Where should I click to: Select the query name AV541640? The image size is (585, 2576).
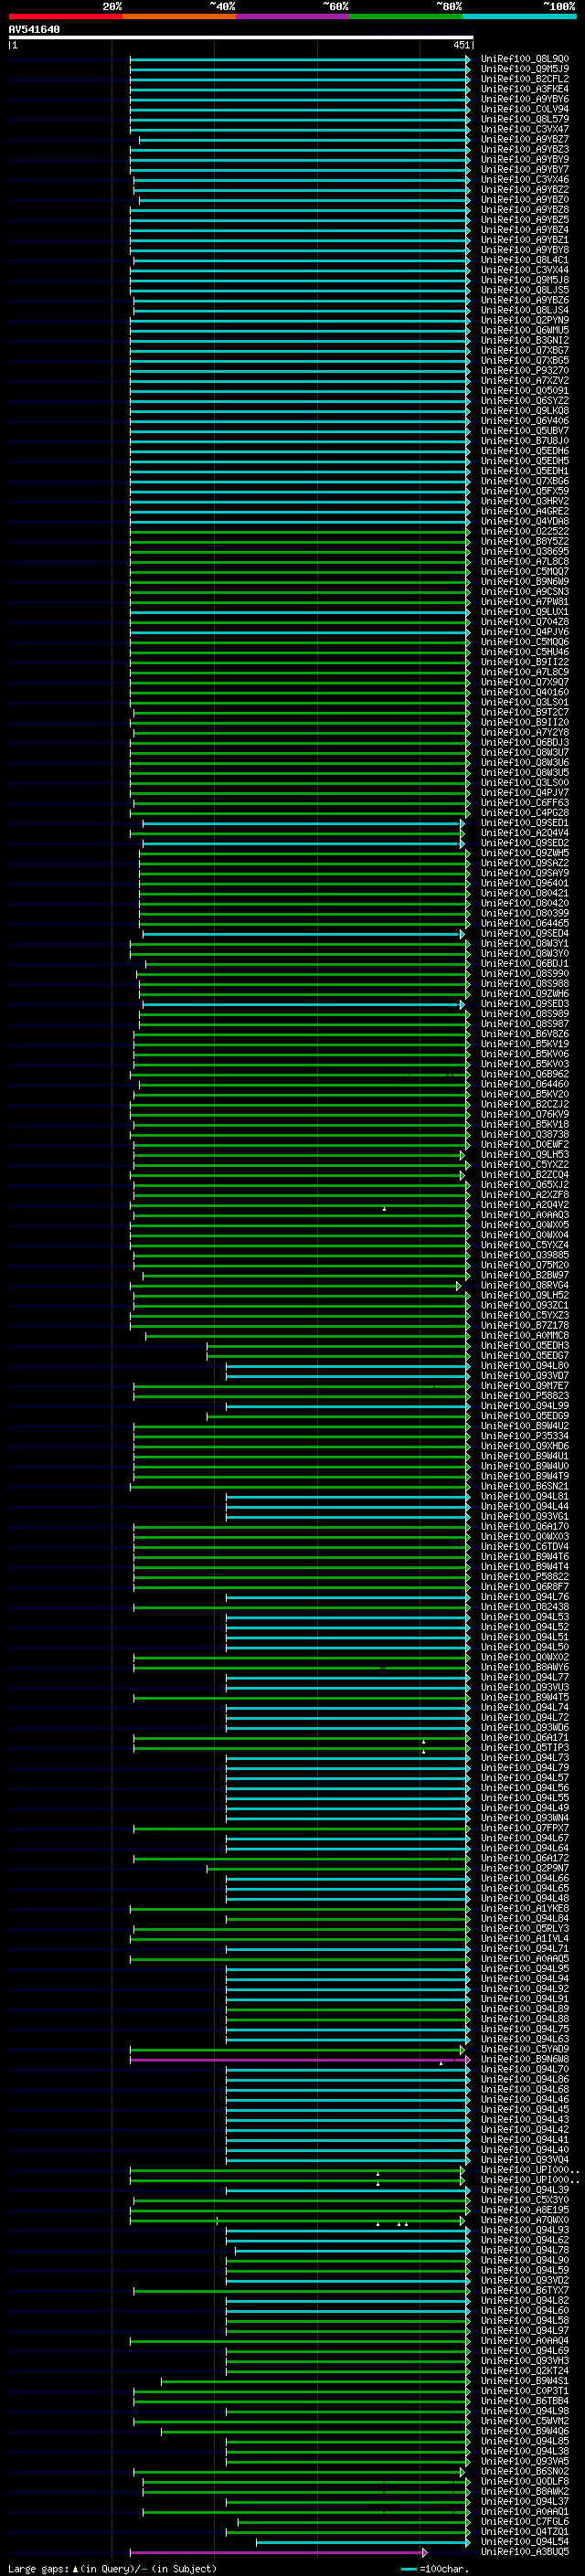coord(34,30)
